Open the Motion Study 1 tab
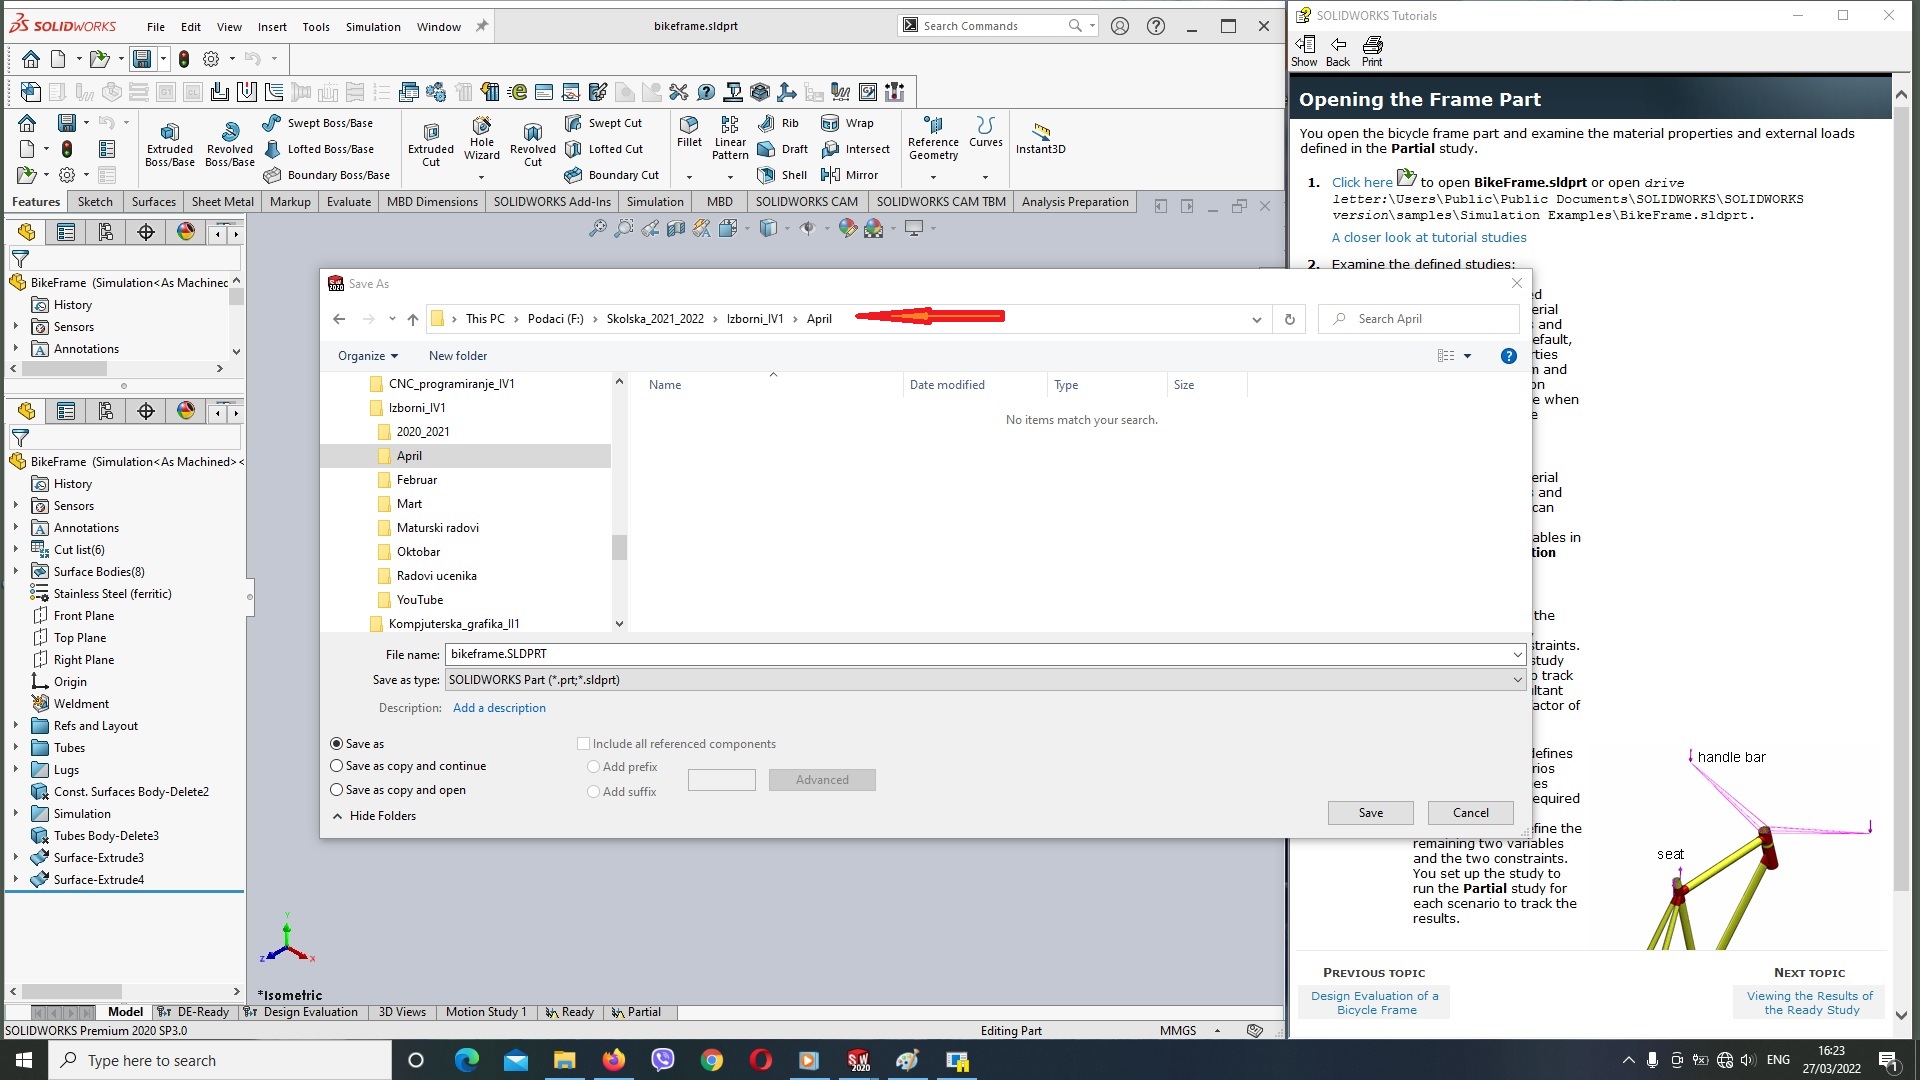 (x=485, y=1012)
